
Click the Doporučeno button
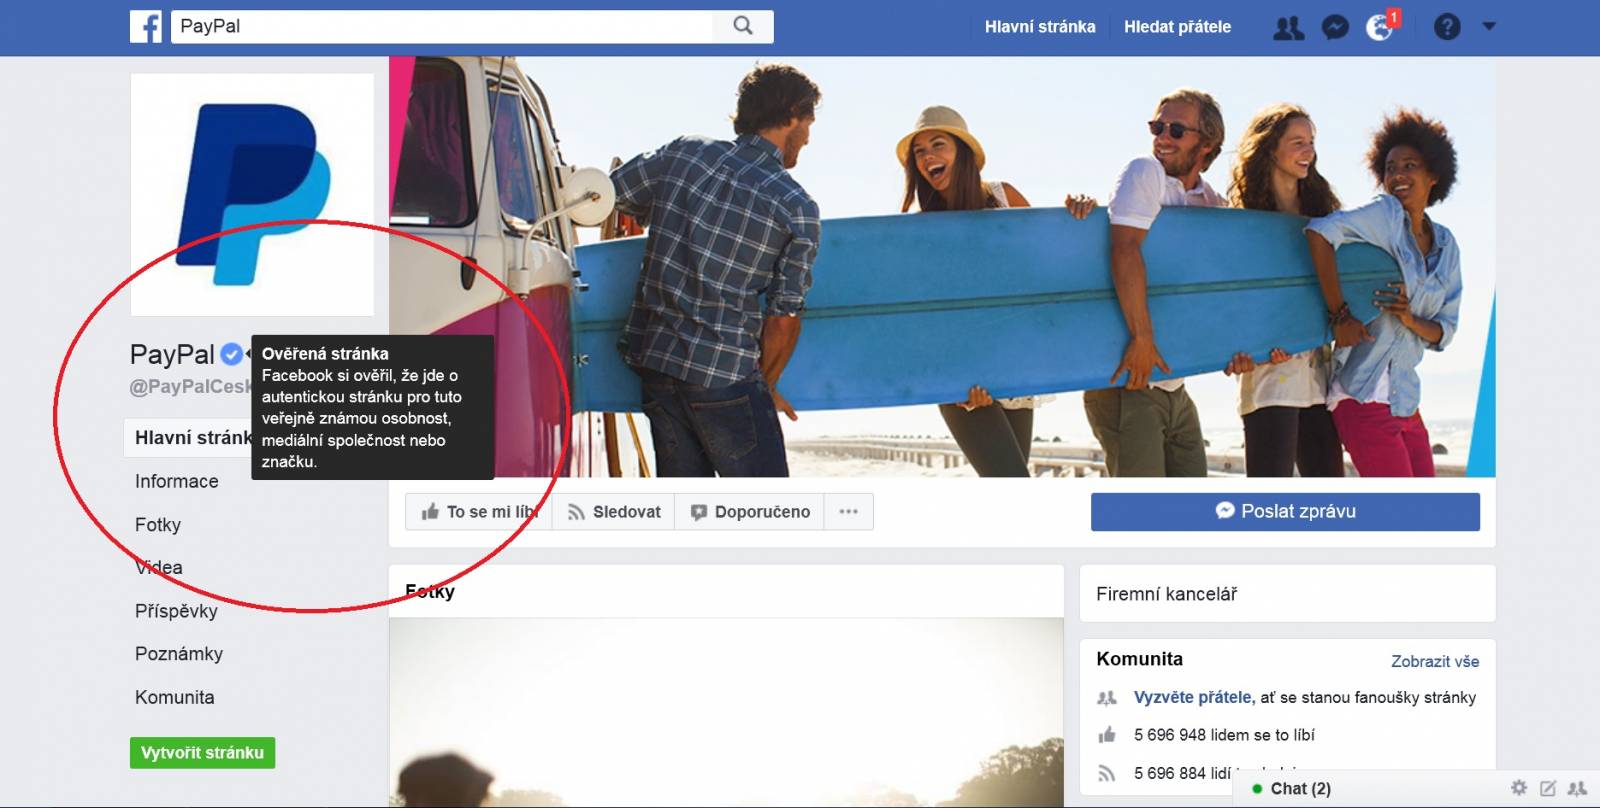point(750,512)
